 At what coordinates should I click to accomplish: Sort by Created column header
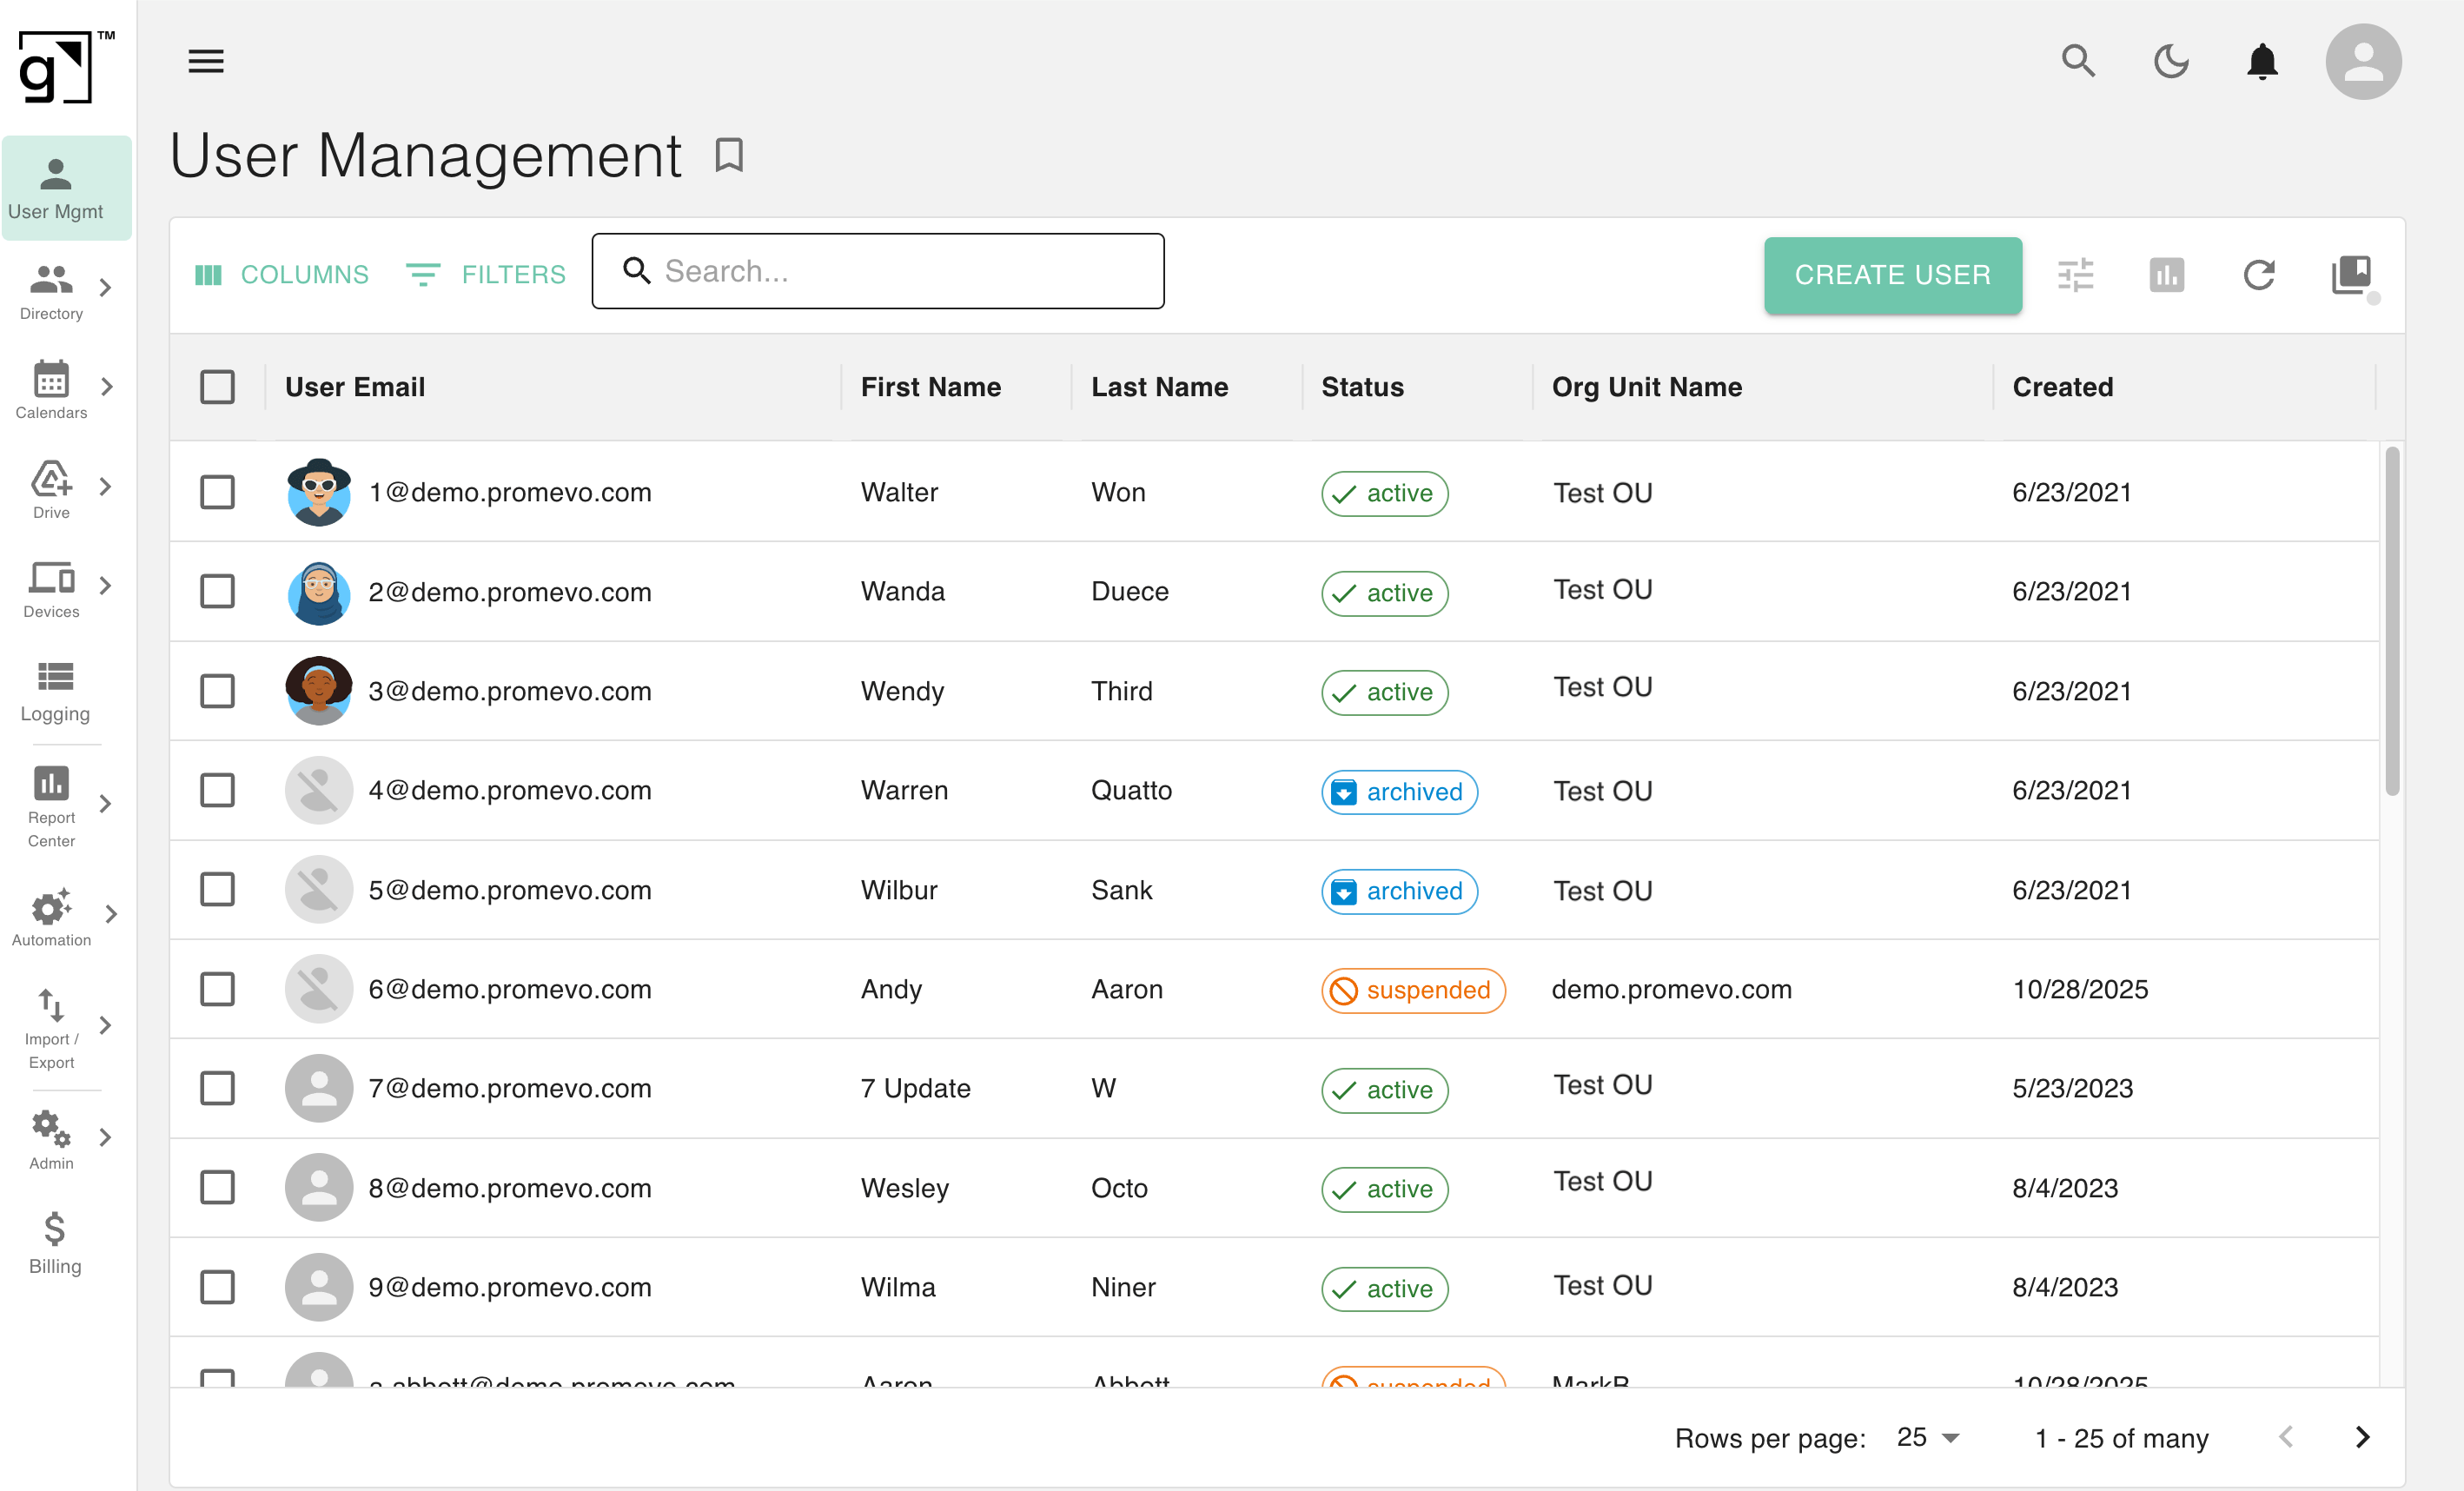pyautogui.click(x=2062, y=387)
